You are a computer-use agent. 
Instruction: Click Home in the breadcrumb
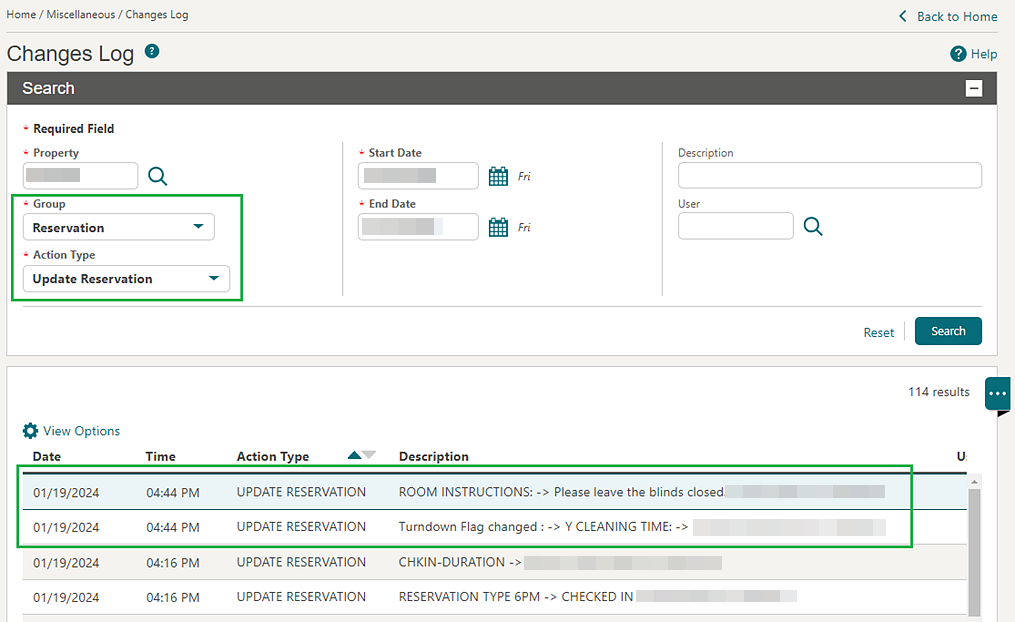click(x=21, y=14)
